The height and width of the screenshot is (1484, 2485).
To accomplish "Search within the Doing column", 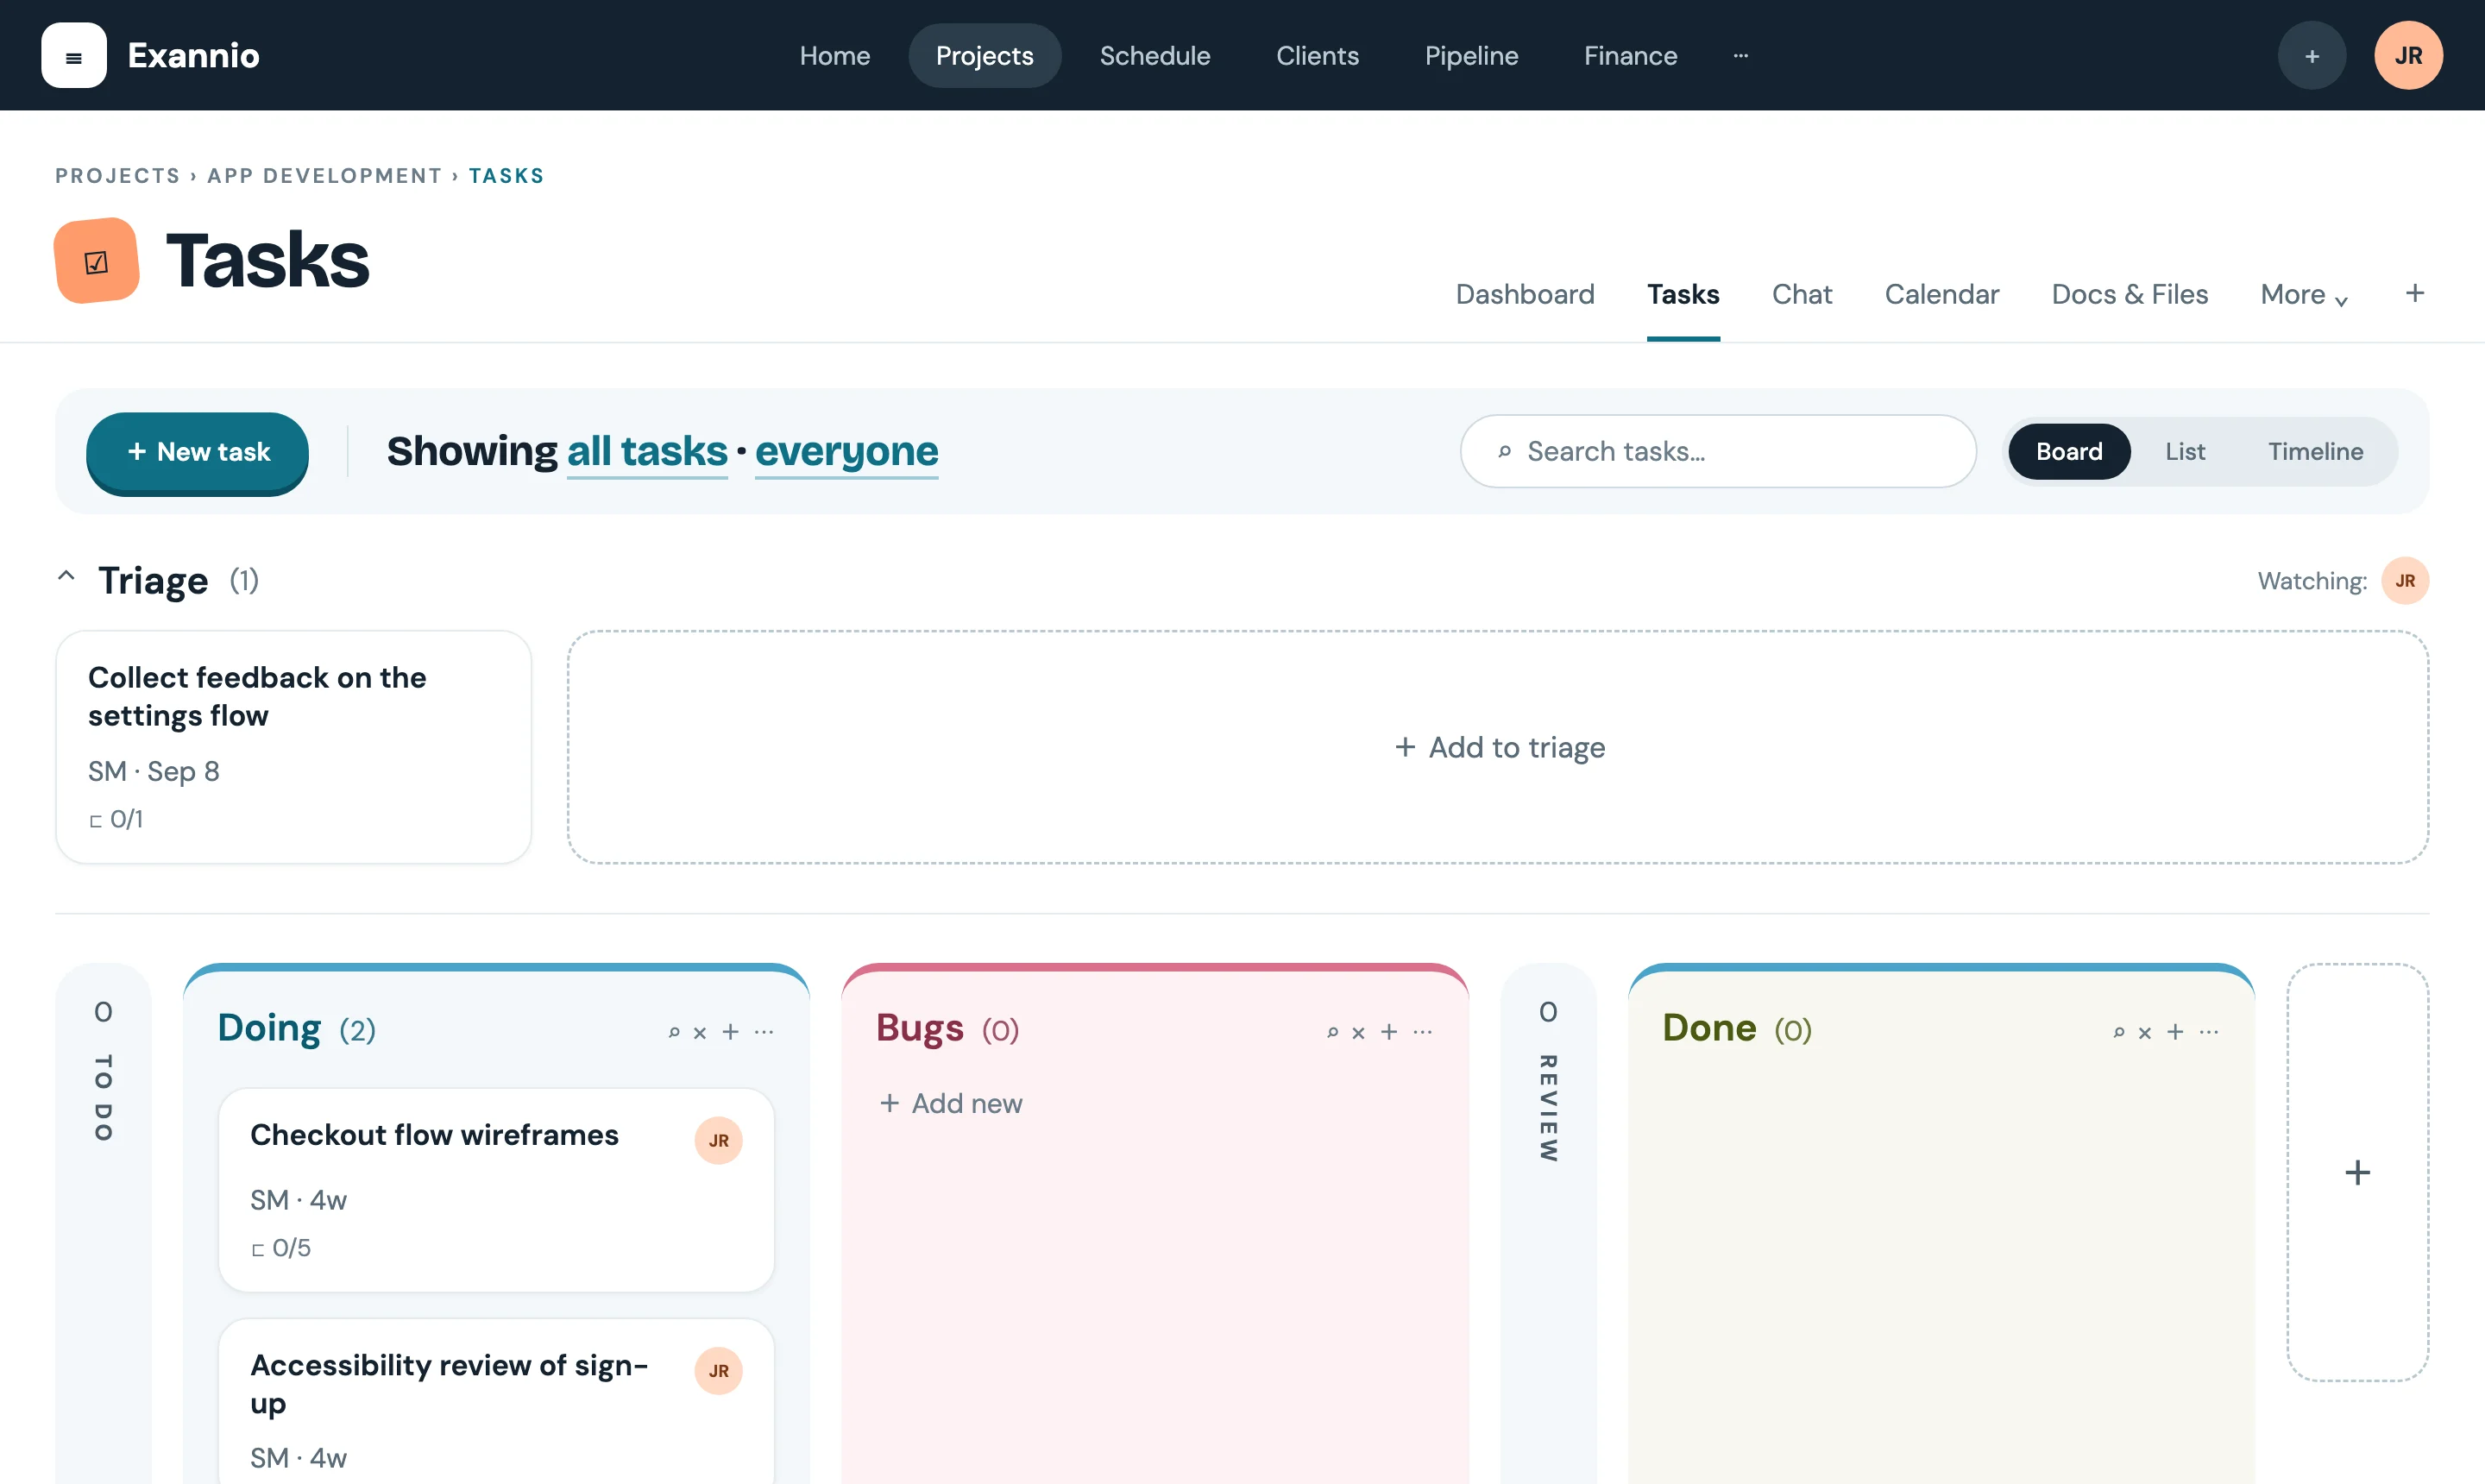I will 674,1032.
